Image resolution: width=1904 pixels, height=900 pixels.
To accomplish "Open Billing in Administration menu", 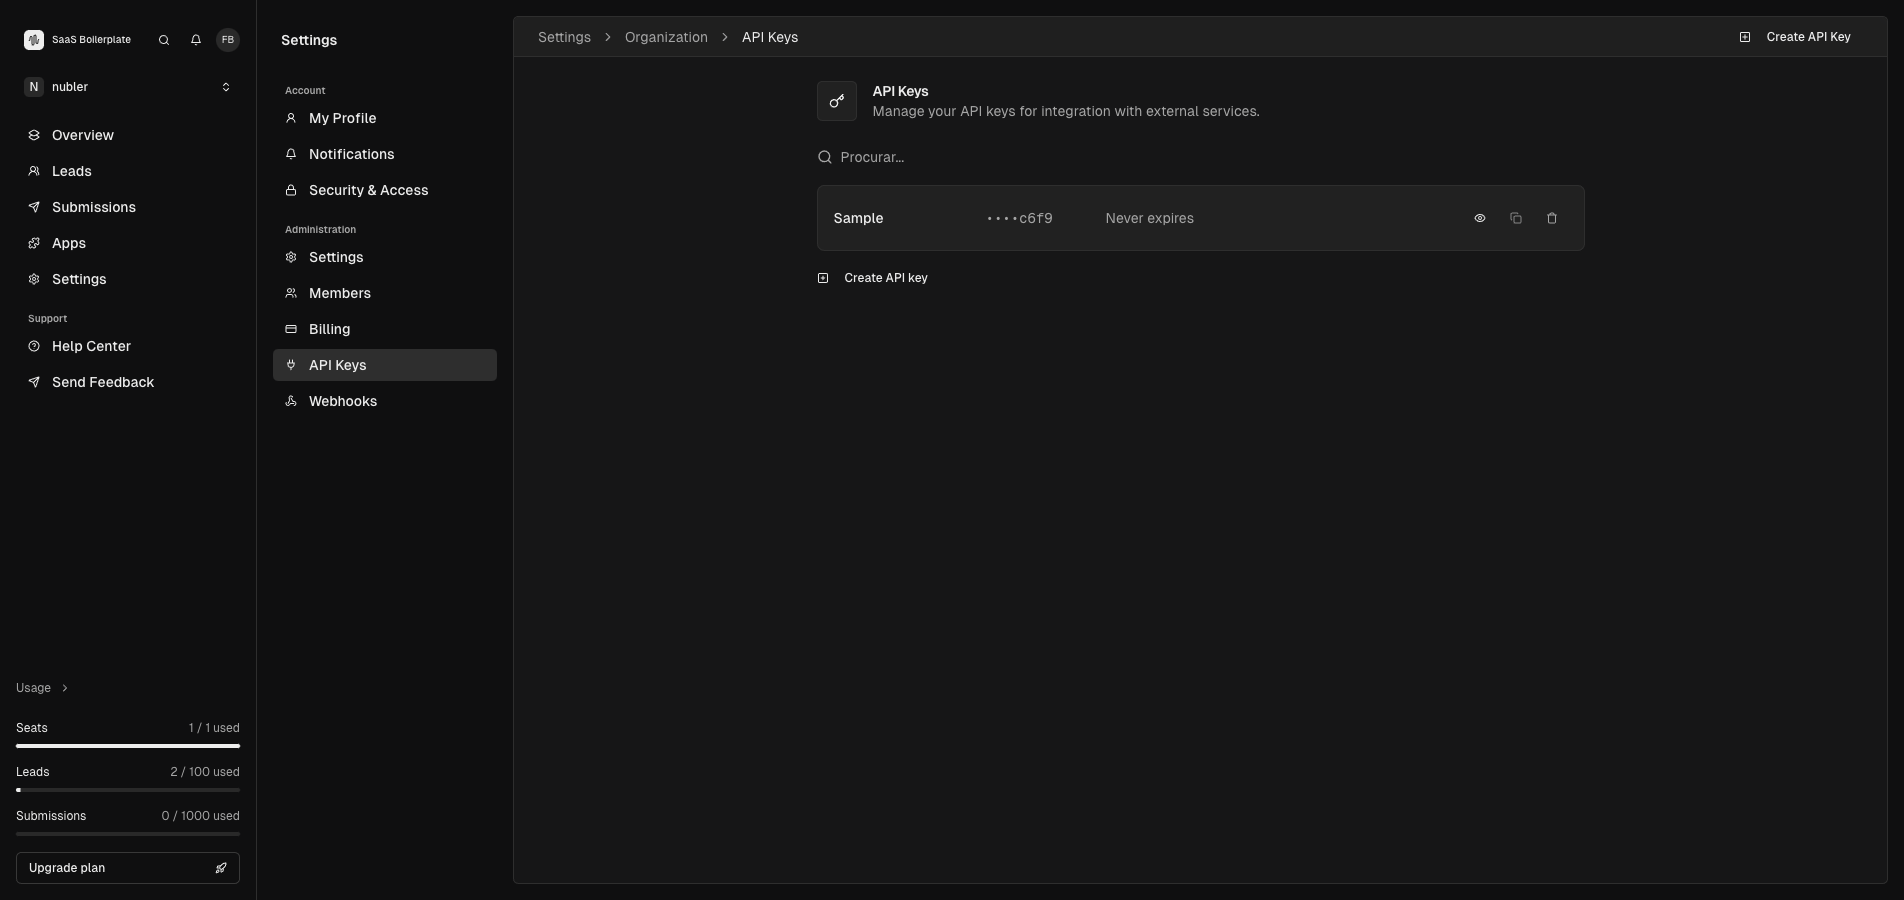I will 329,329.
